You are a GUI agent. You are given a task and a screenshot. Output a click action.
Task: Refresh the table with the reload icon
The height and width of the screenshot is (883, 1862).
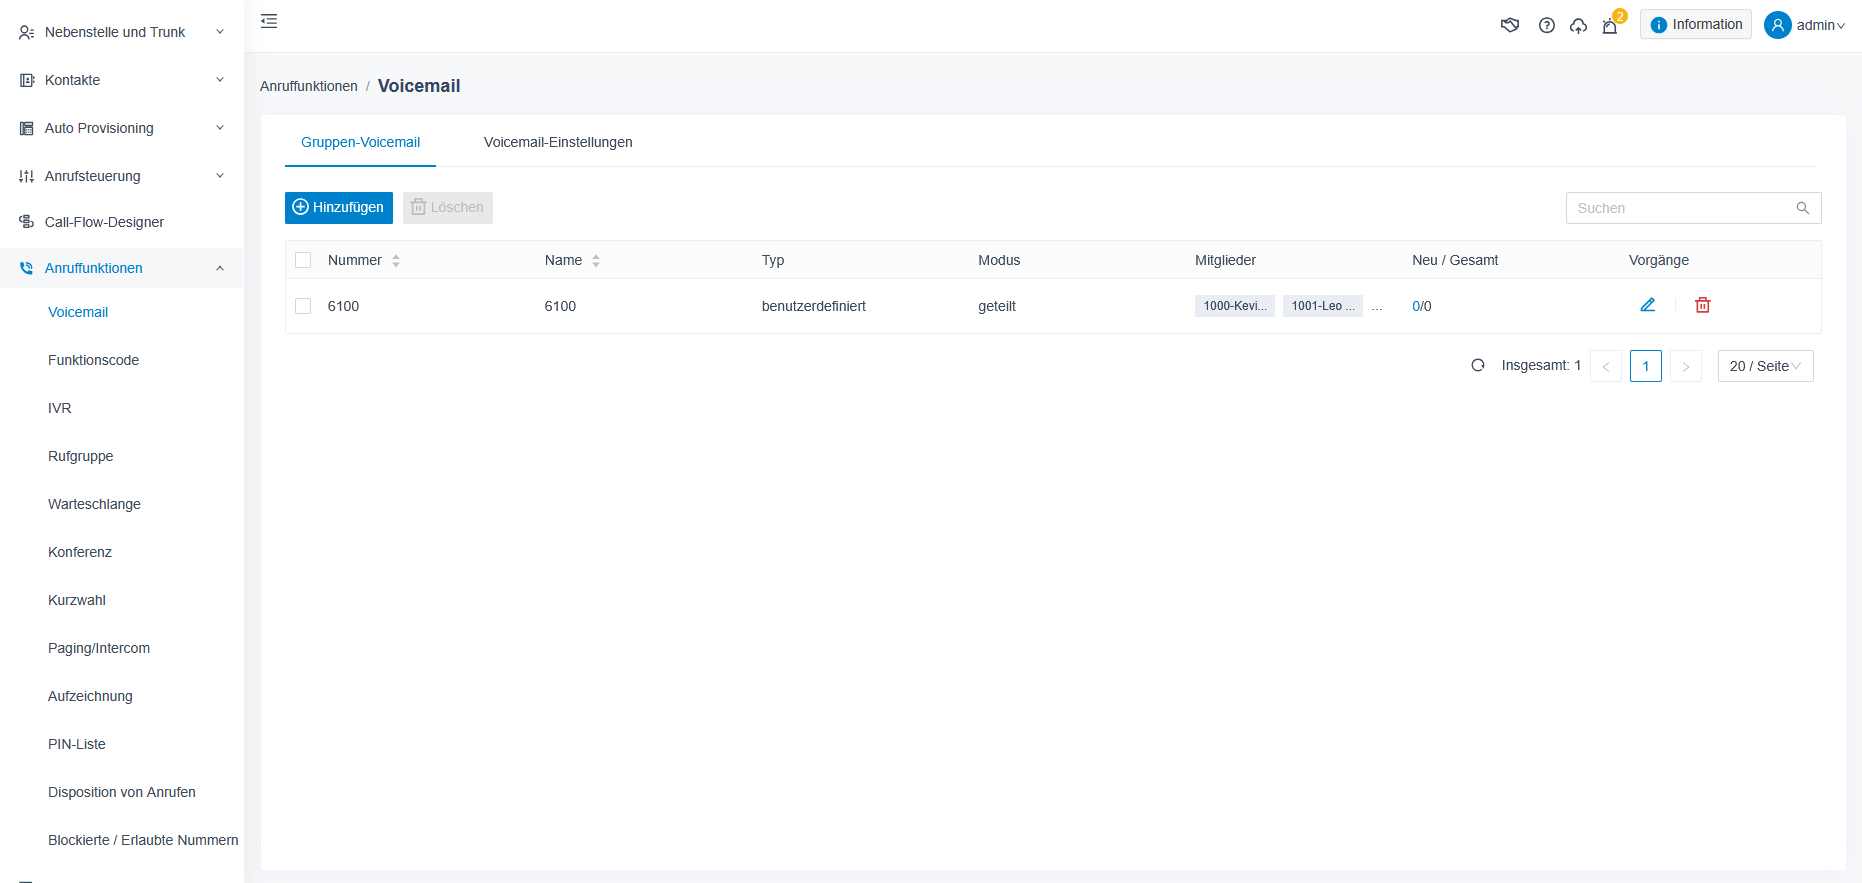click(1478, 365)
